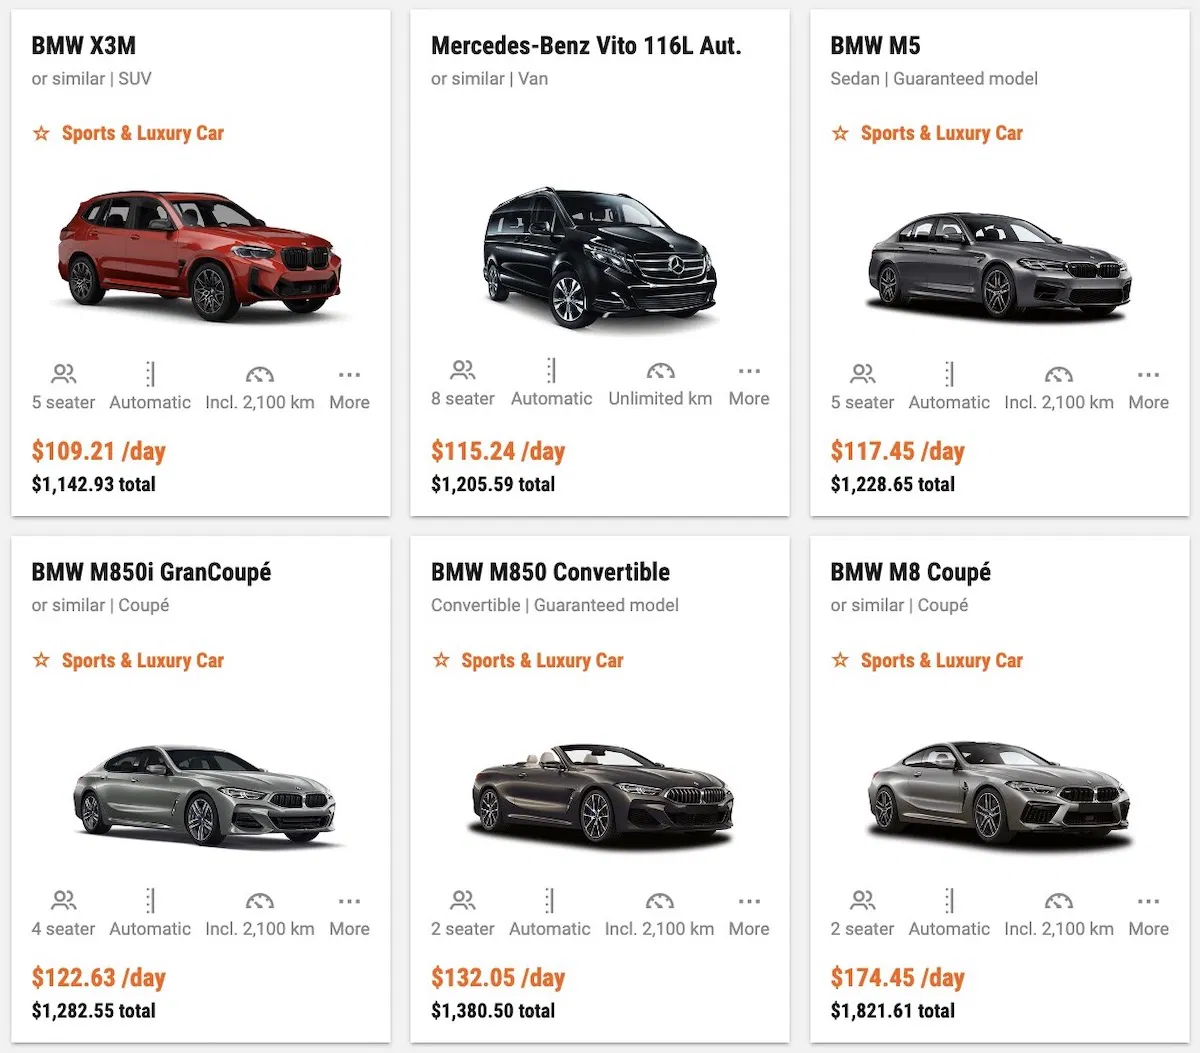Expand More details on BMW X3M card
This screenshot has height=1053, width=1200.
click(x=349, y=387)
